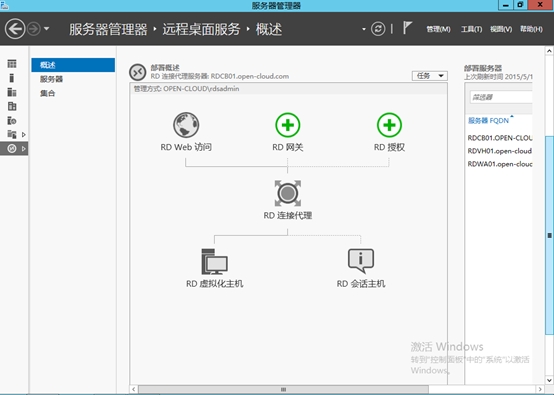Select server row RDVH01.open-cloud
The height and width of the screenshot is (395, 554).
(500, 151)
